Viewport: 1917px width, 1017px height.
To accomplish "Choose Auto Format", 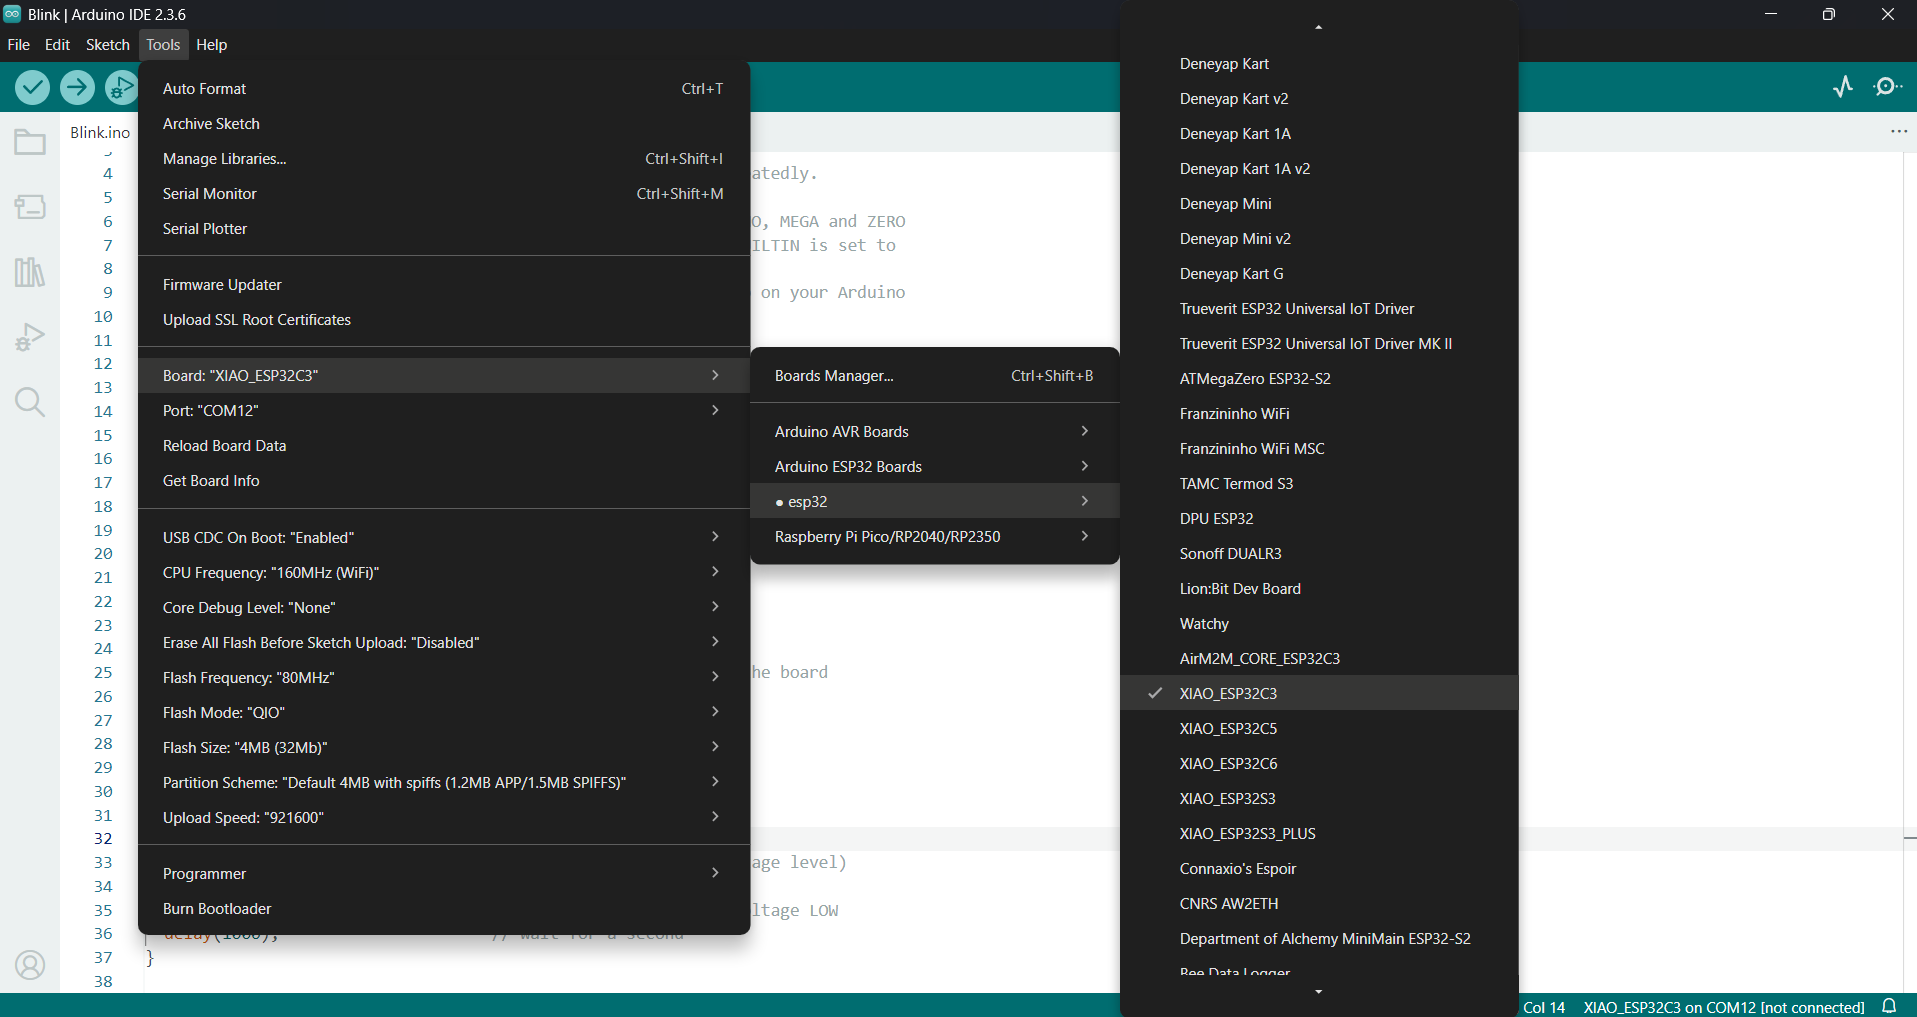I will pyautogui.click(x=444, y=88).
